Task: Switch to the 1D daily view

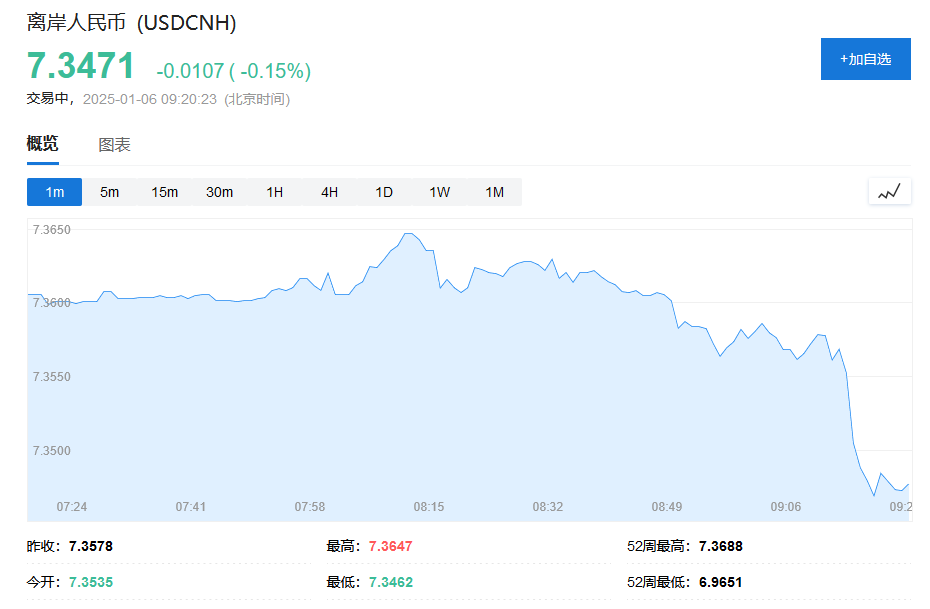Action: pos(384,192)
